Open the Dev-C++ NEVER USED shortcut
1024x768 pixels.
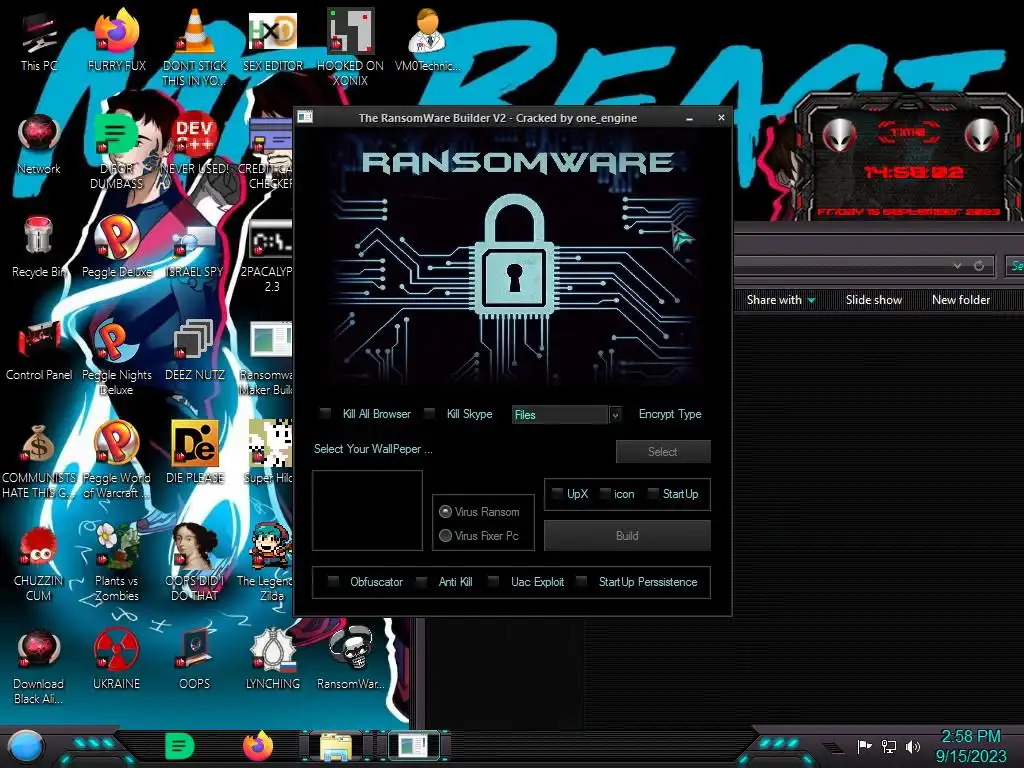pos(195,144)
